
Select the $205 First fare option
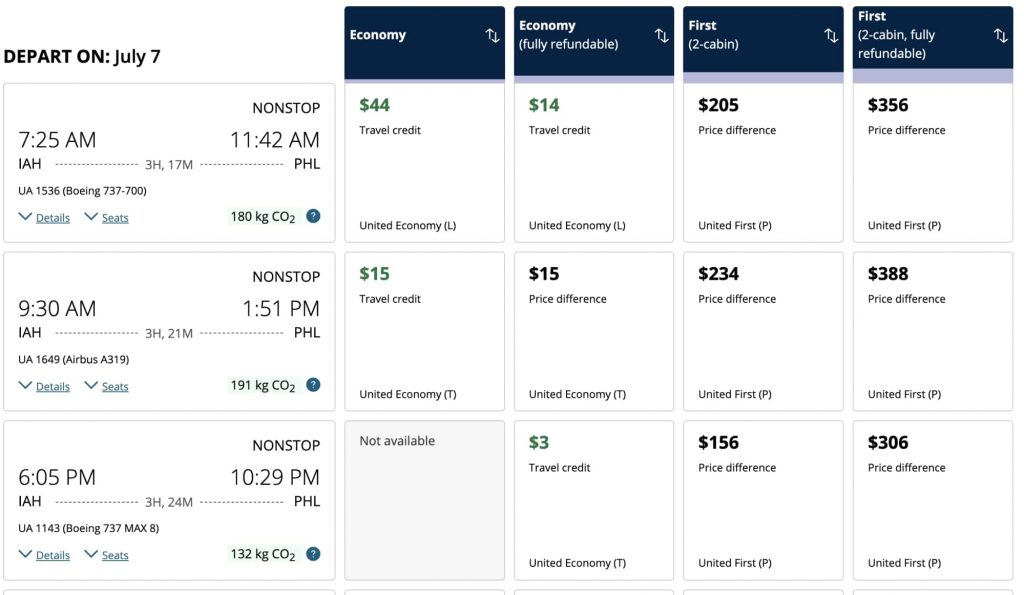[763, 163]
